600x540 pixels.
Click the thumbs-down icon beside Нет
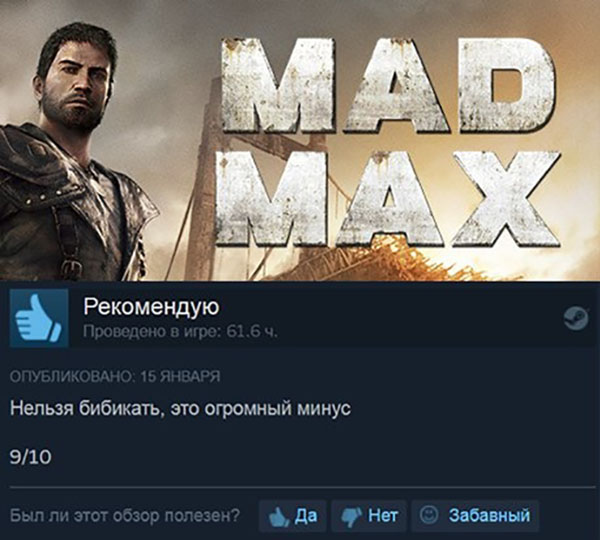pyautogui.click(x=352, y=517)
